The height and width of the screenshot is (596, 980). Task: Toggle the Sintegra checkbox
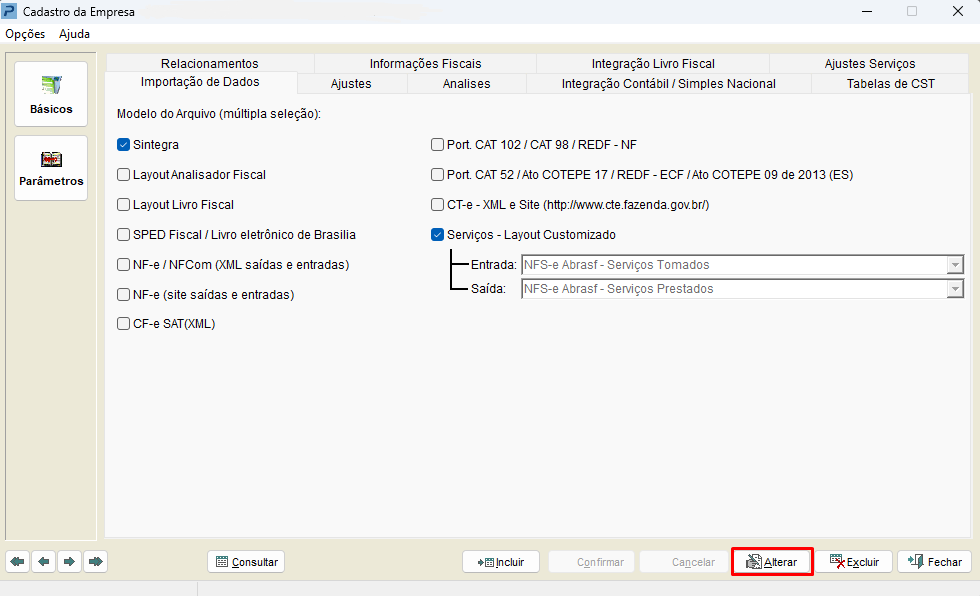click(x=124, y=145)
